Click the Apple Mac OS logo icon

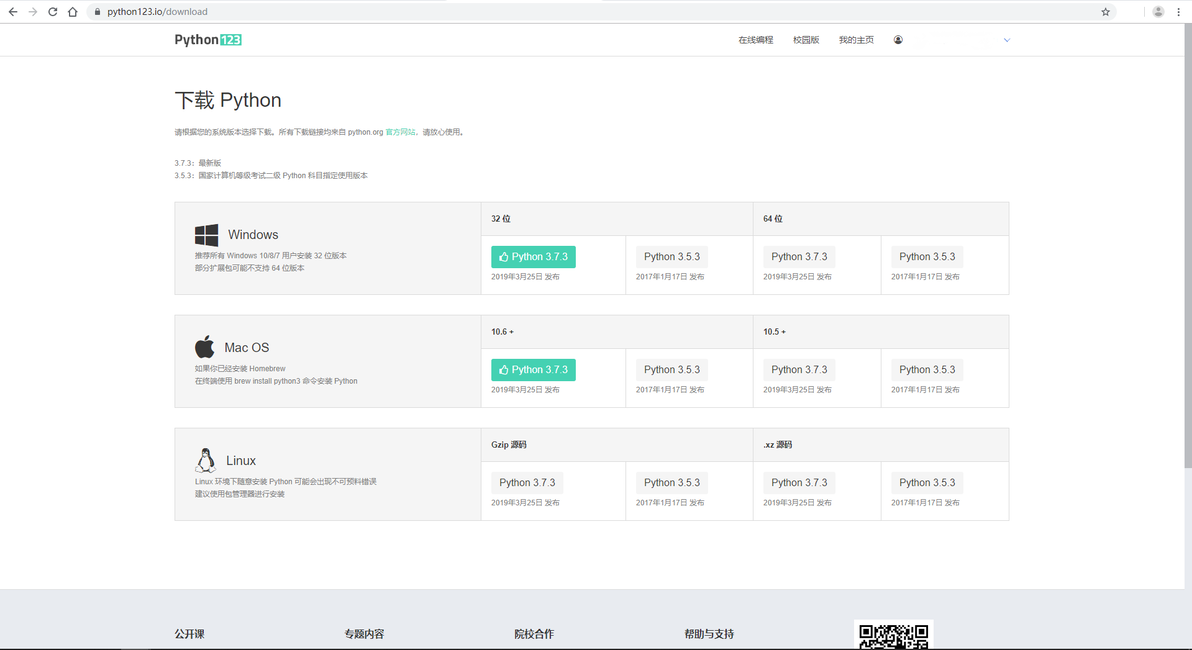pyautogui.click(x=204, y=347)
